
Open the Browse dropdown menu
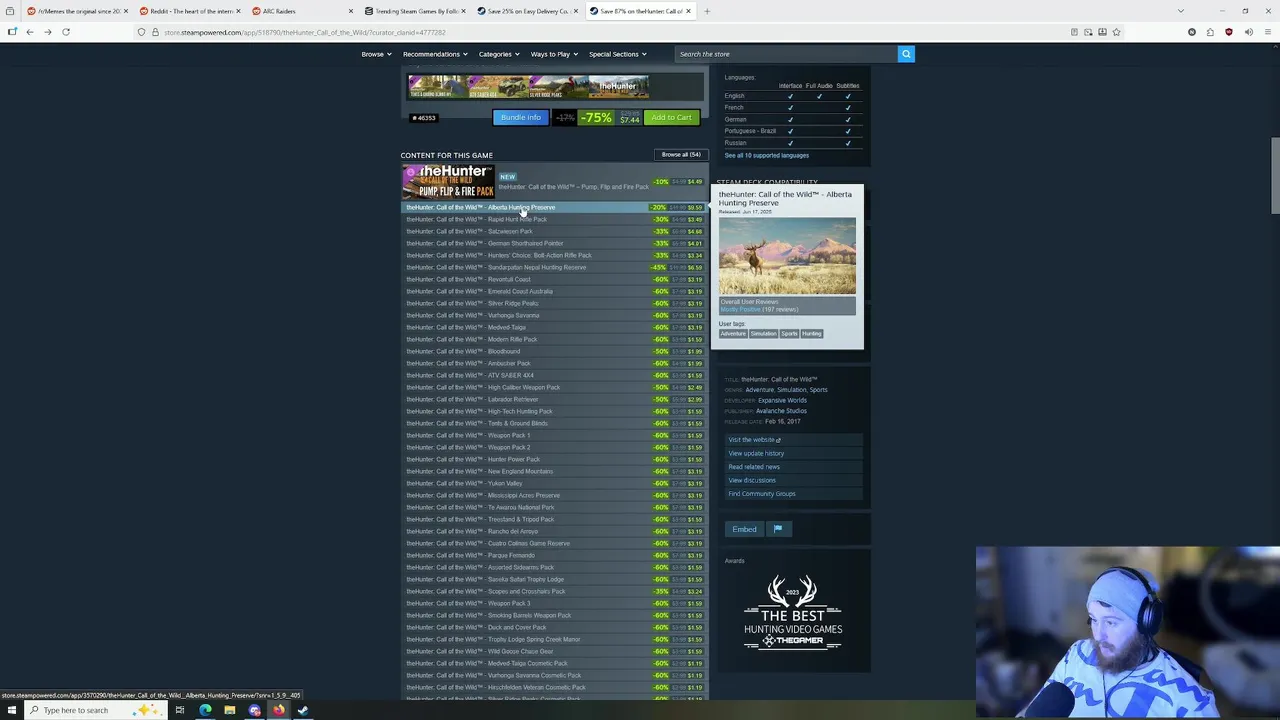375,54
